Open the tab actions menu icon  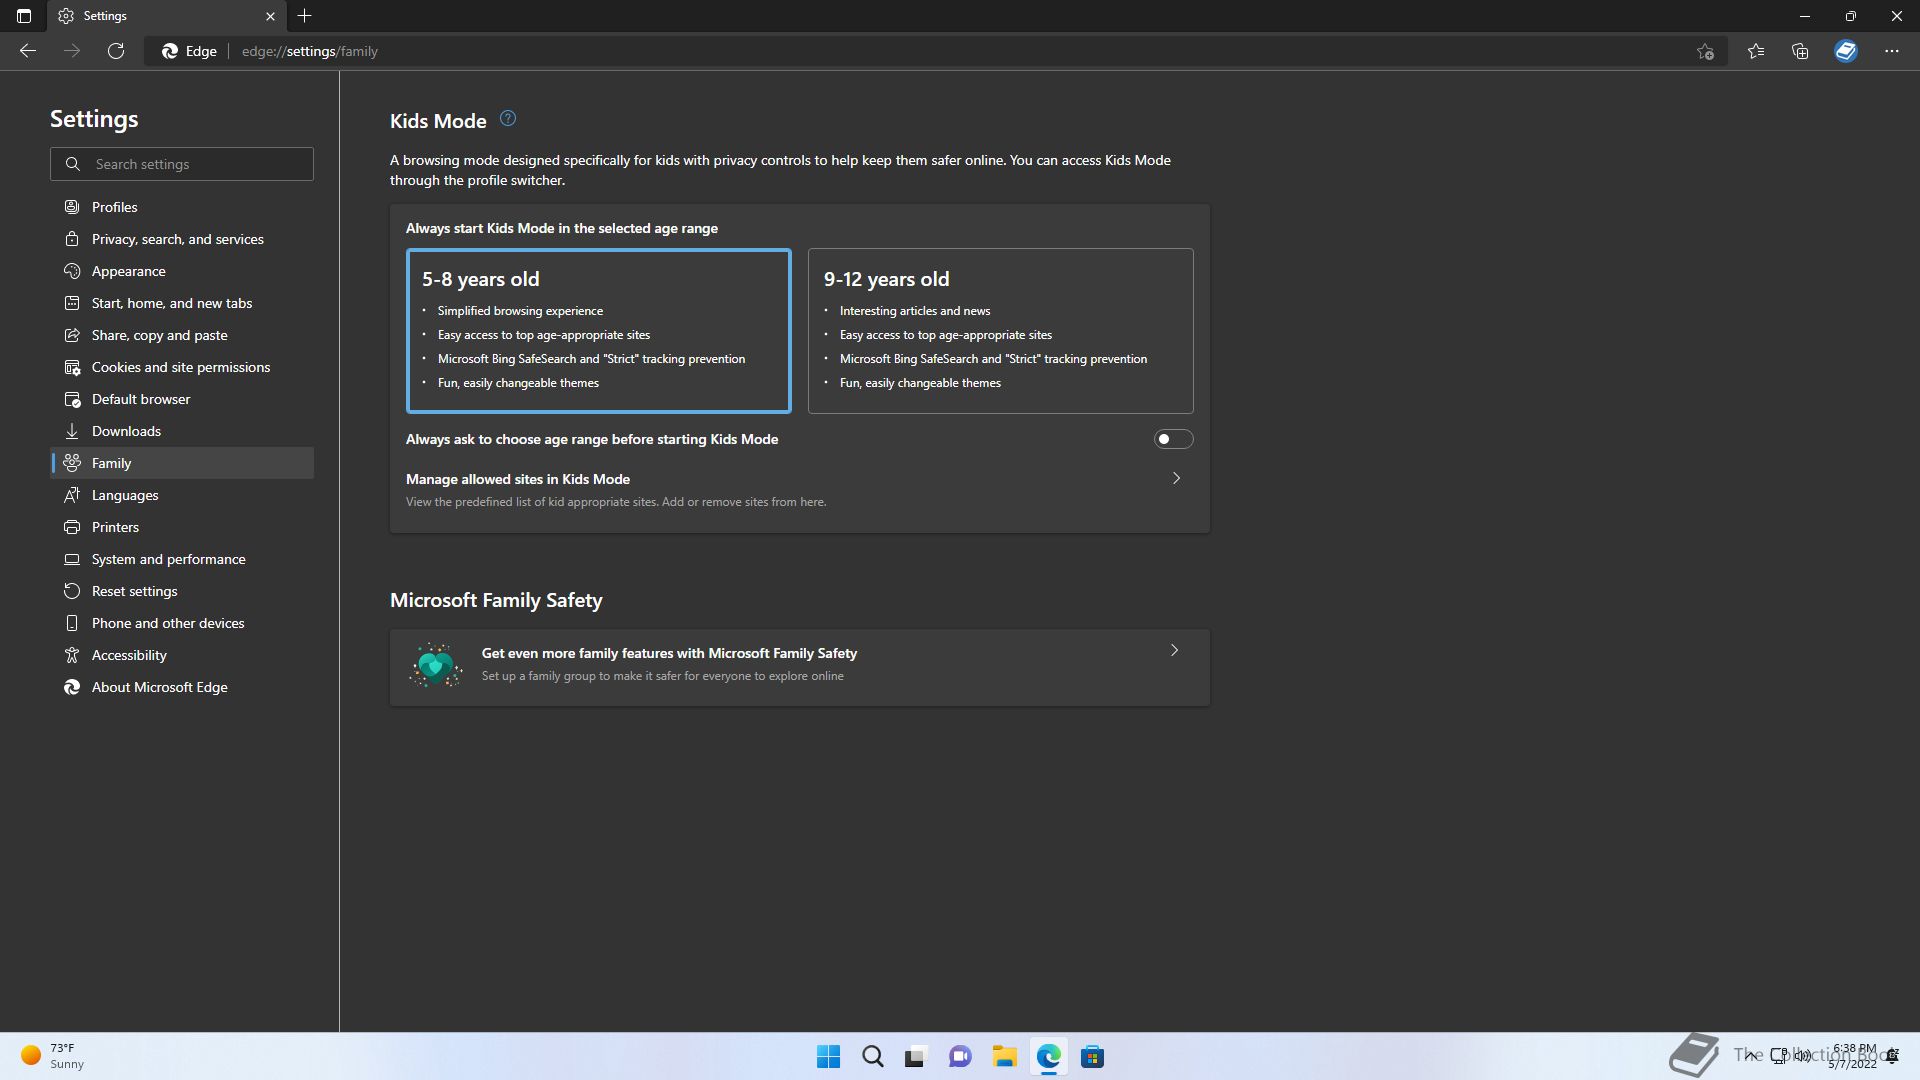tap(24, 16)
